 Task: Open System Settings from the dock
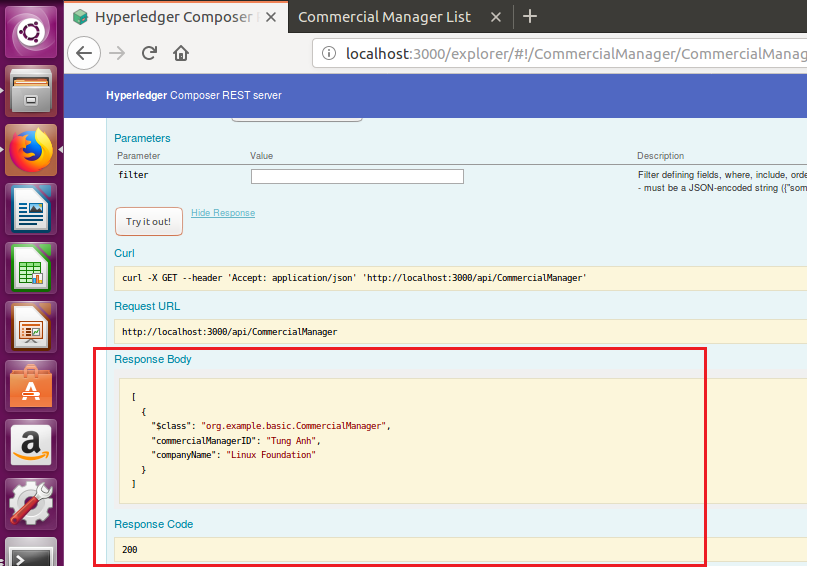tap(31, 504)
